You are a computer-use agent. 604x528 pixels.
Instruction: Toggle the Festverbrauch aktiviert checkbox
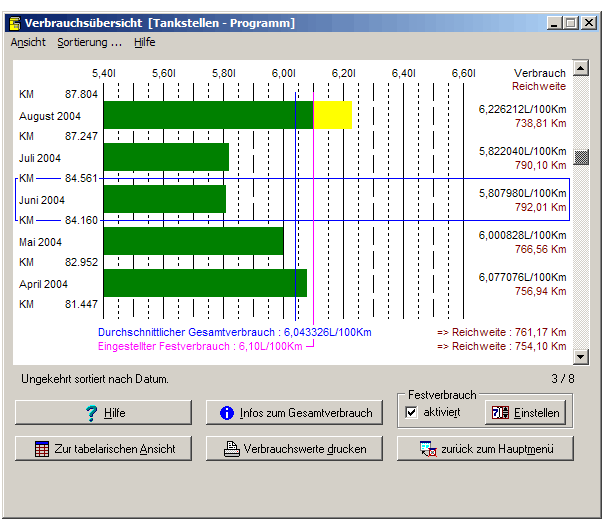[412, 412]
